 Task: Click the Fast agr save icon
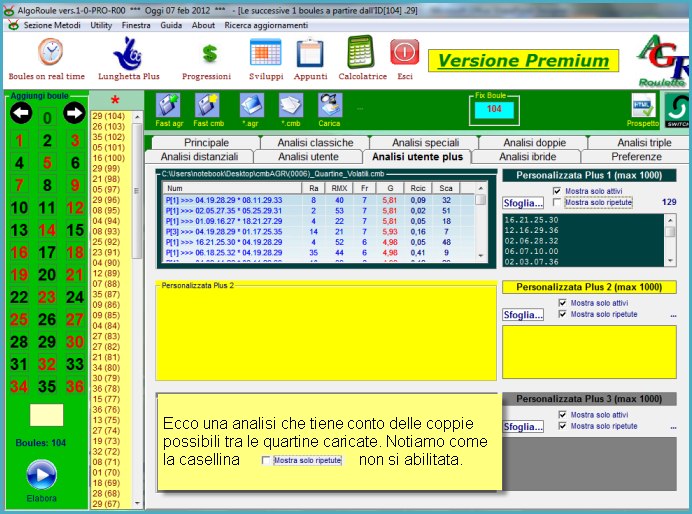(x=168, y=105)
